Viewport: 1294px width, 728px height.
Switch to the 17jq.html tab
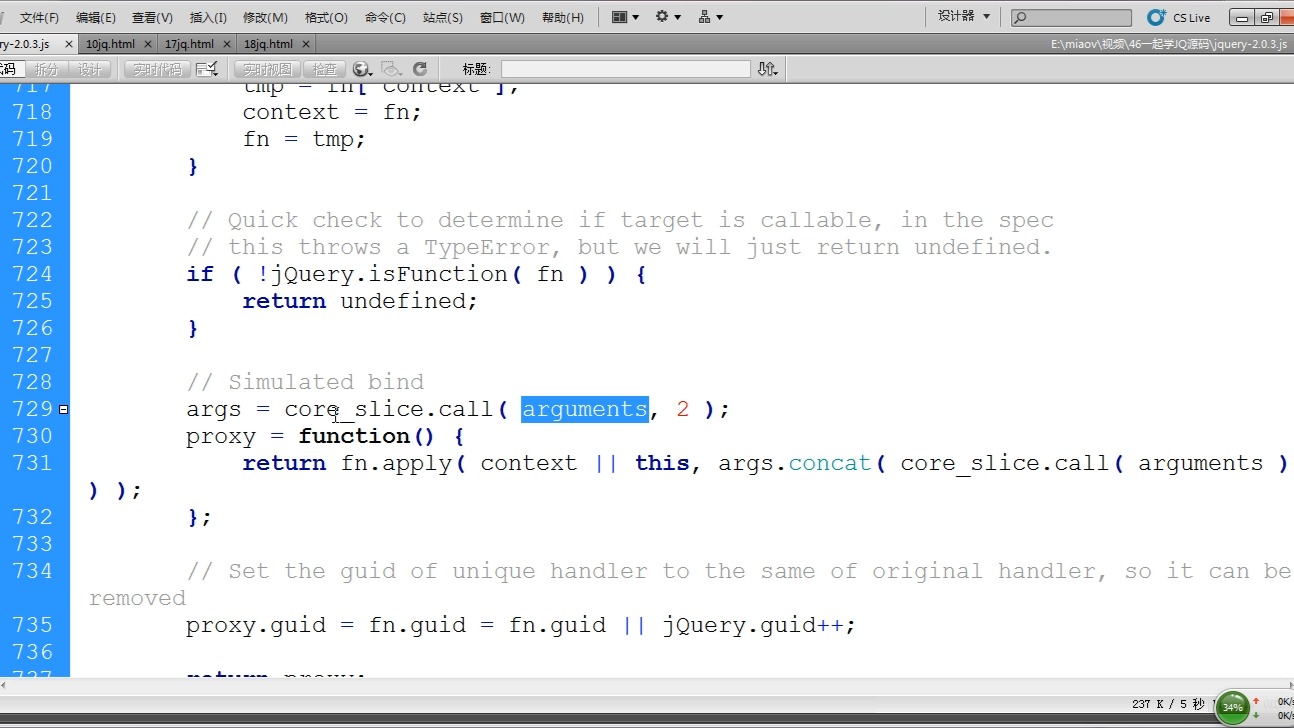point(189,44)
